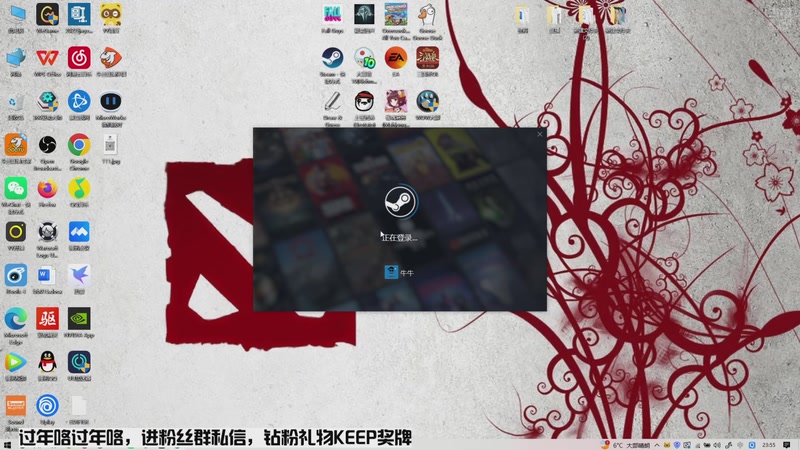Open the weather widget showing 6°C
The height and width of the screenshot is (450, 800).
coord(626,445)
